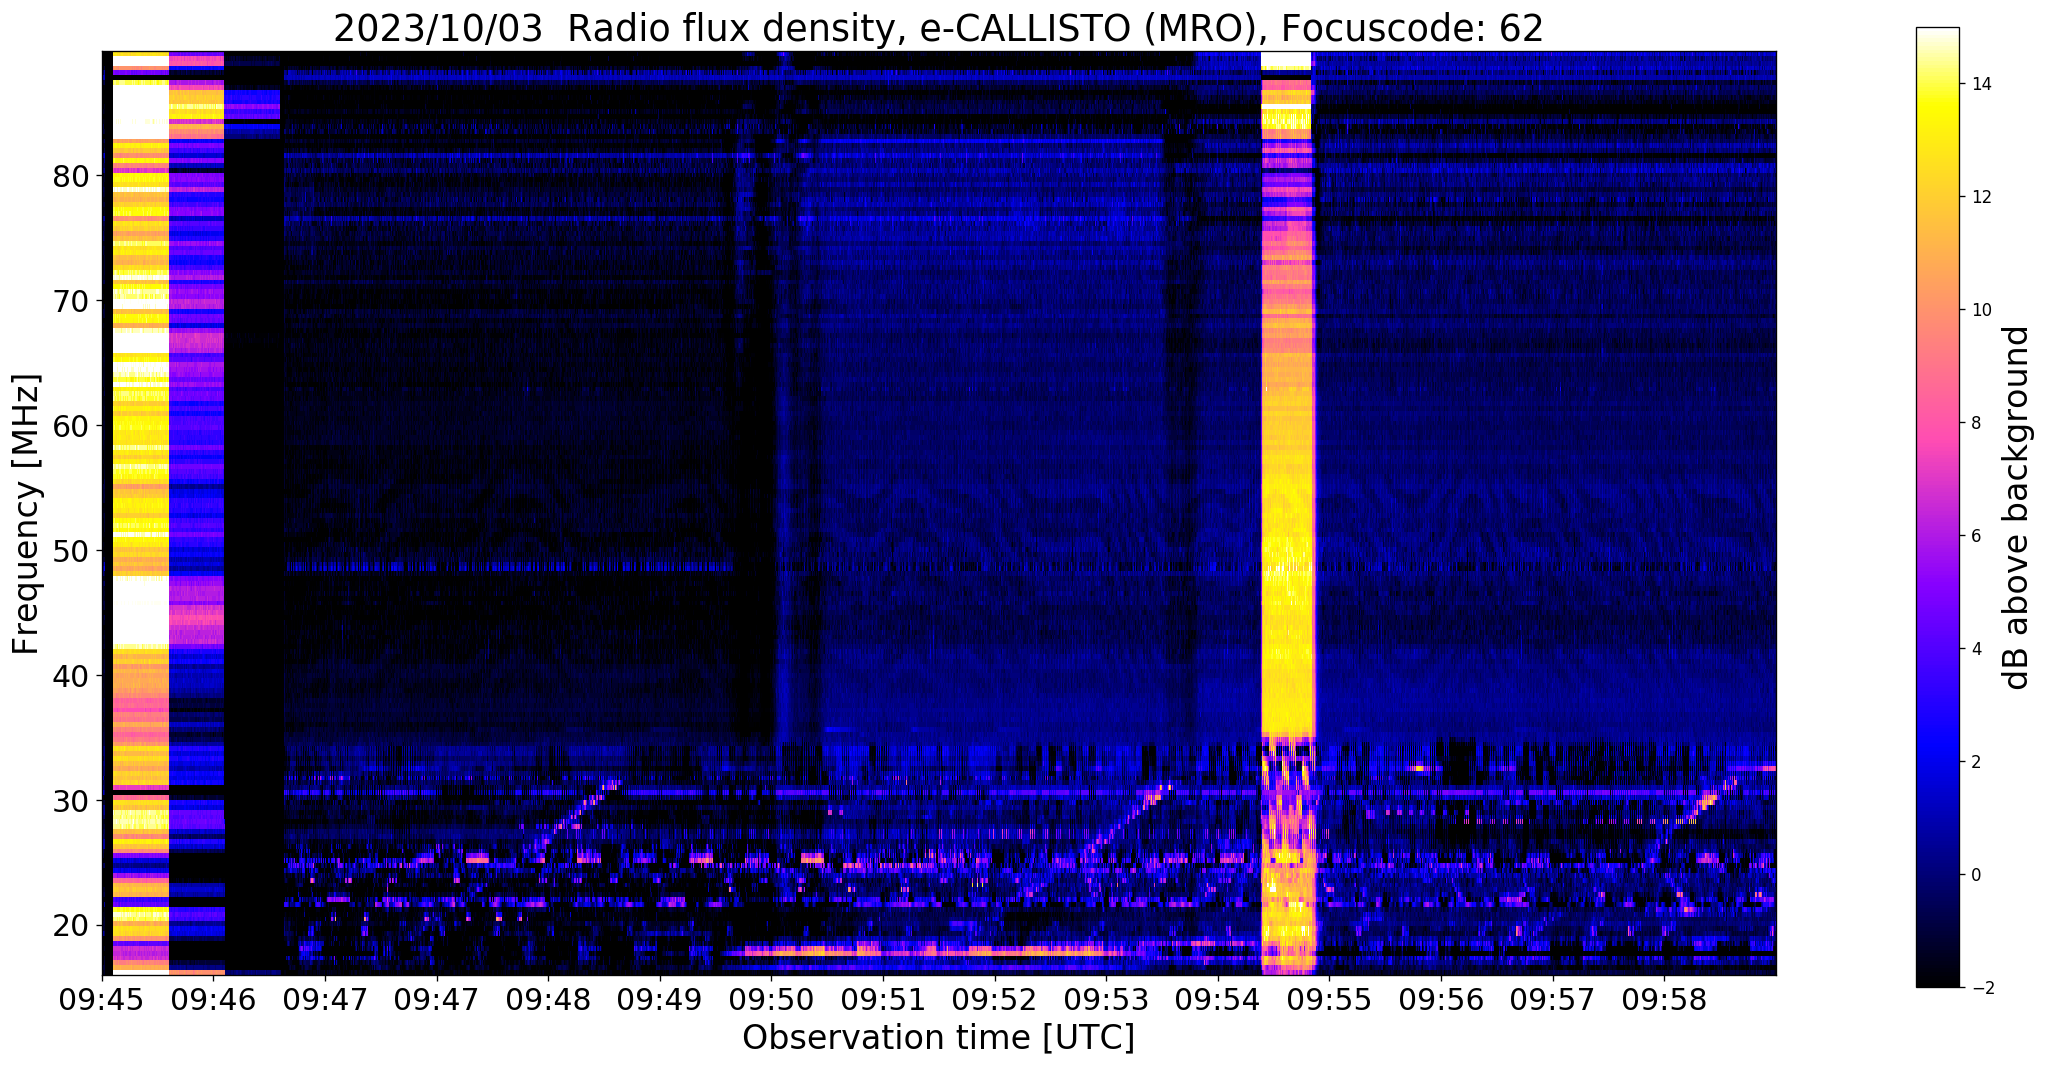
Task: Click the 0 tick on the colorbar
Action: coord(1976,875)
